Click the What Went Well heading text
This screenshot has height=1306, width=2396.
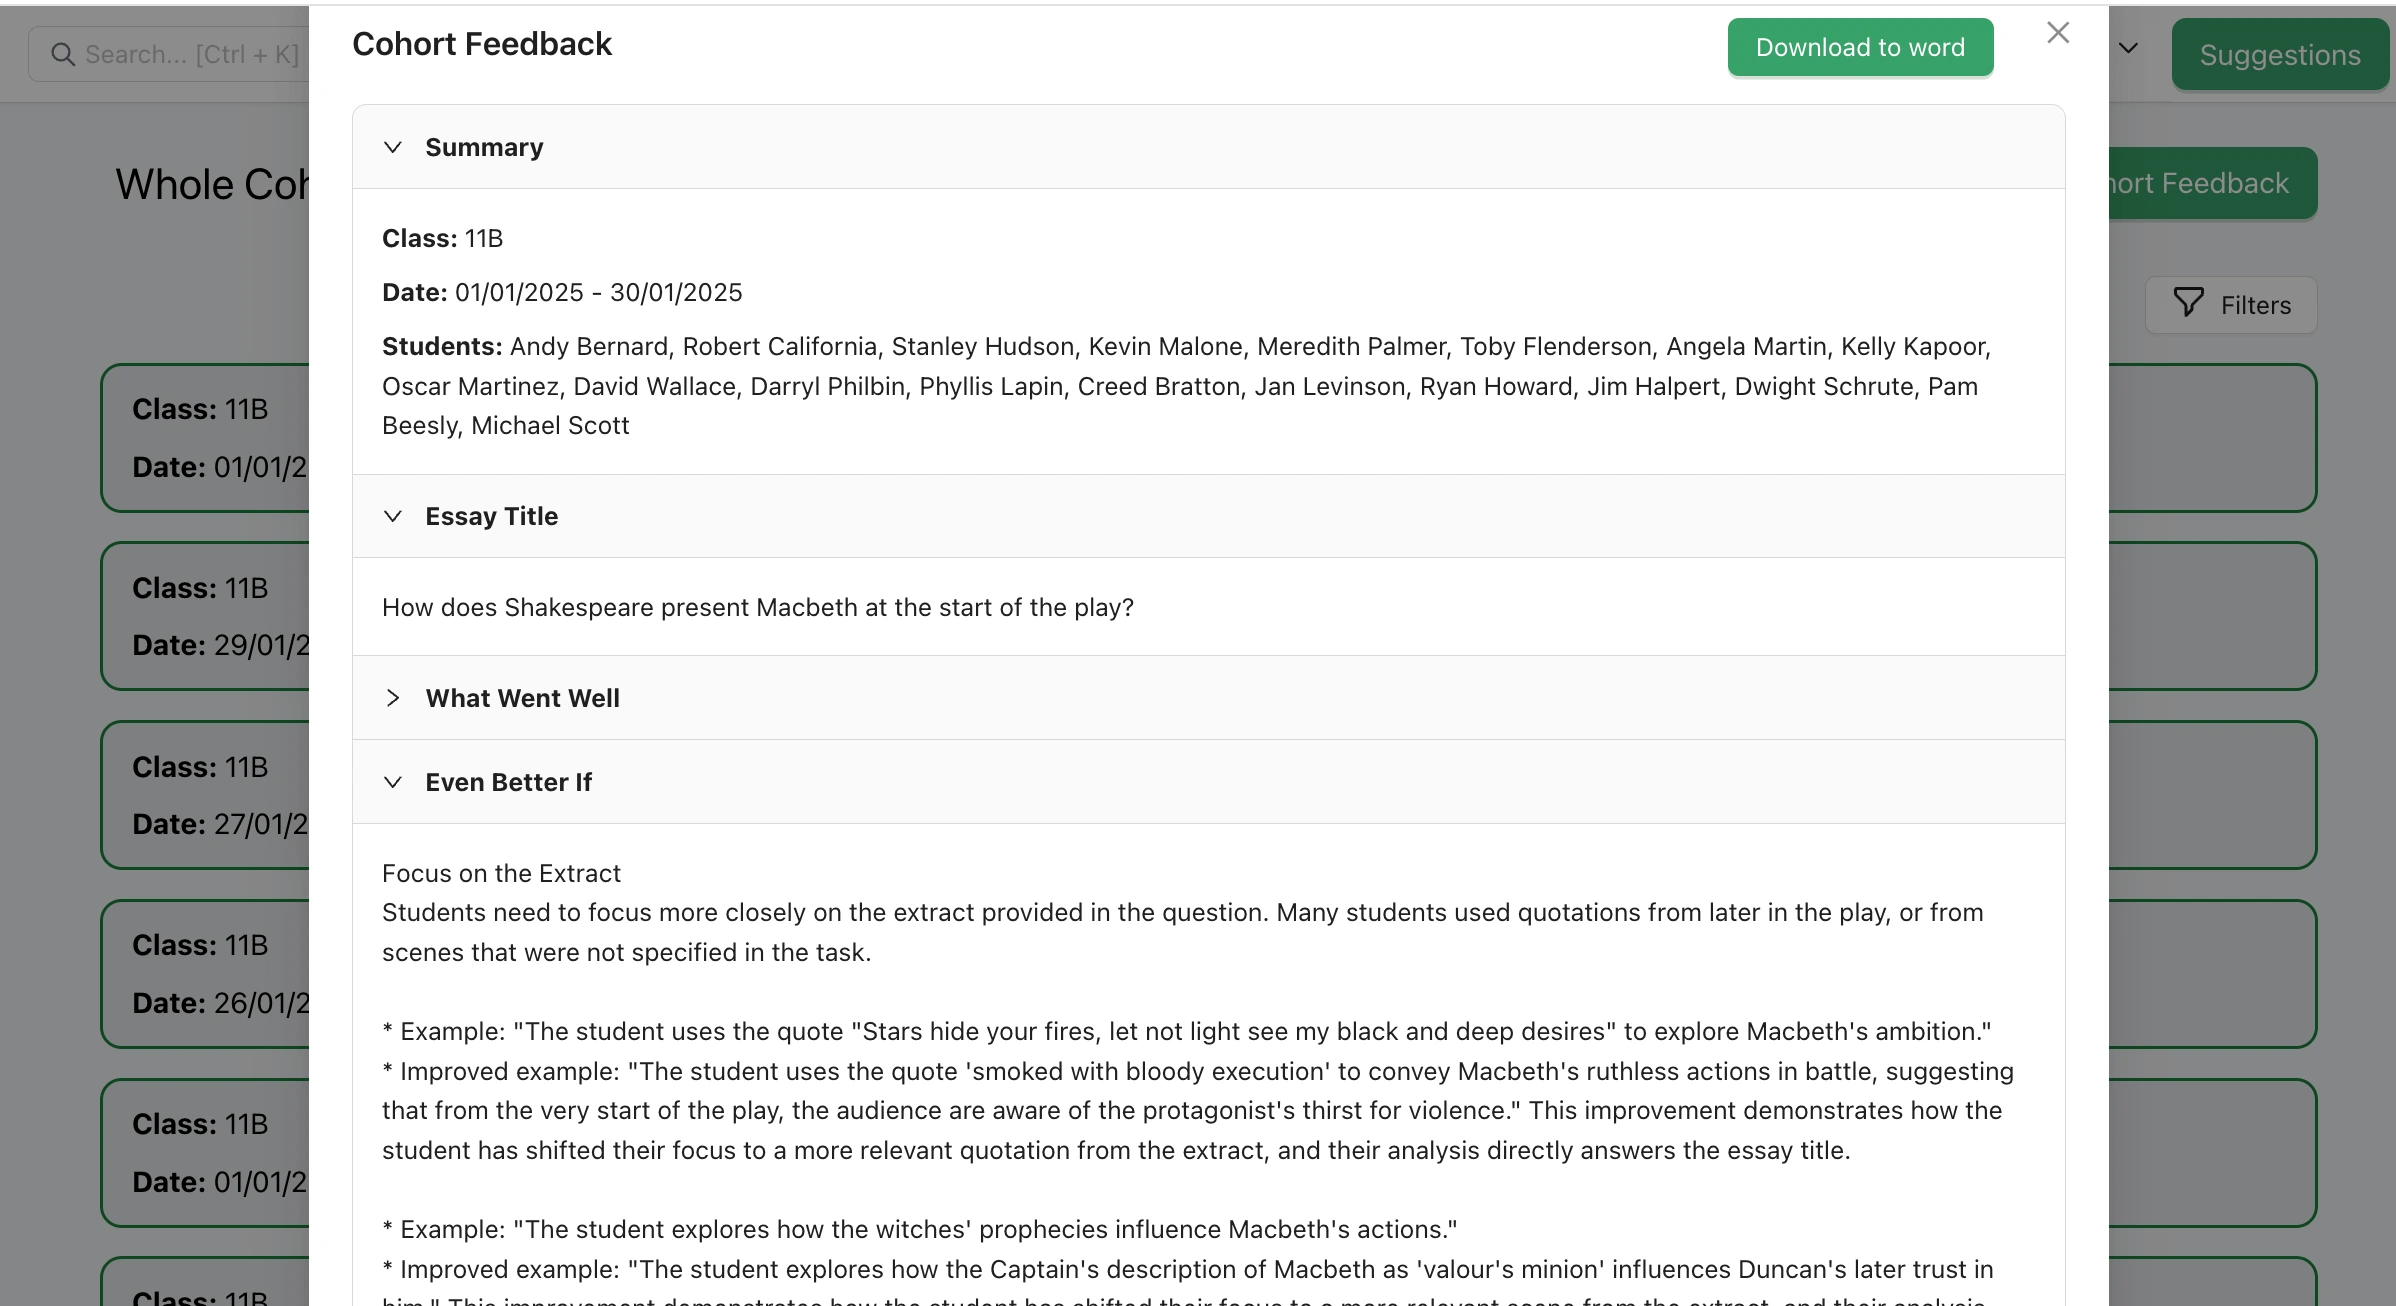click(x=522, y=699)
